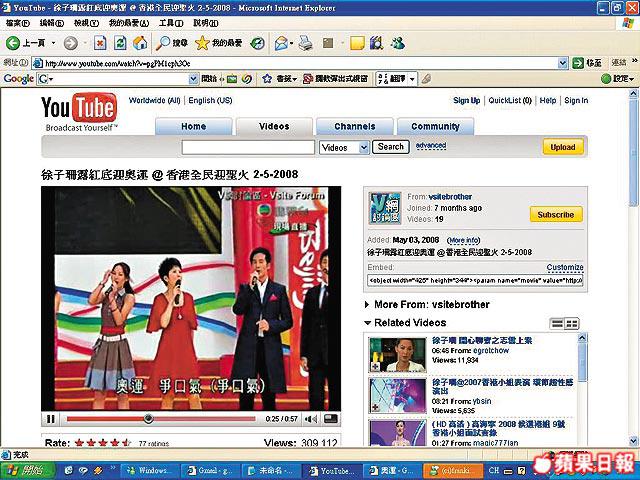Open the first related video thumbnail by egretchow

(398, 355)
